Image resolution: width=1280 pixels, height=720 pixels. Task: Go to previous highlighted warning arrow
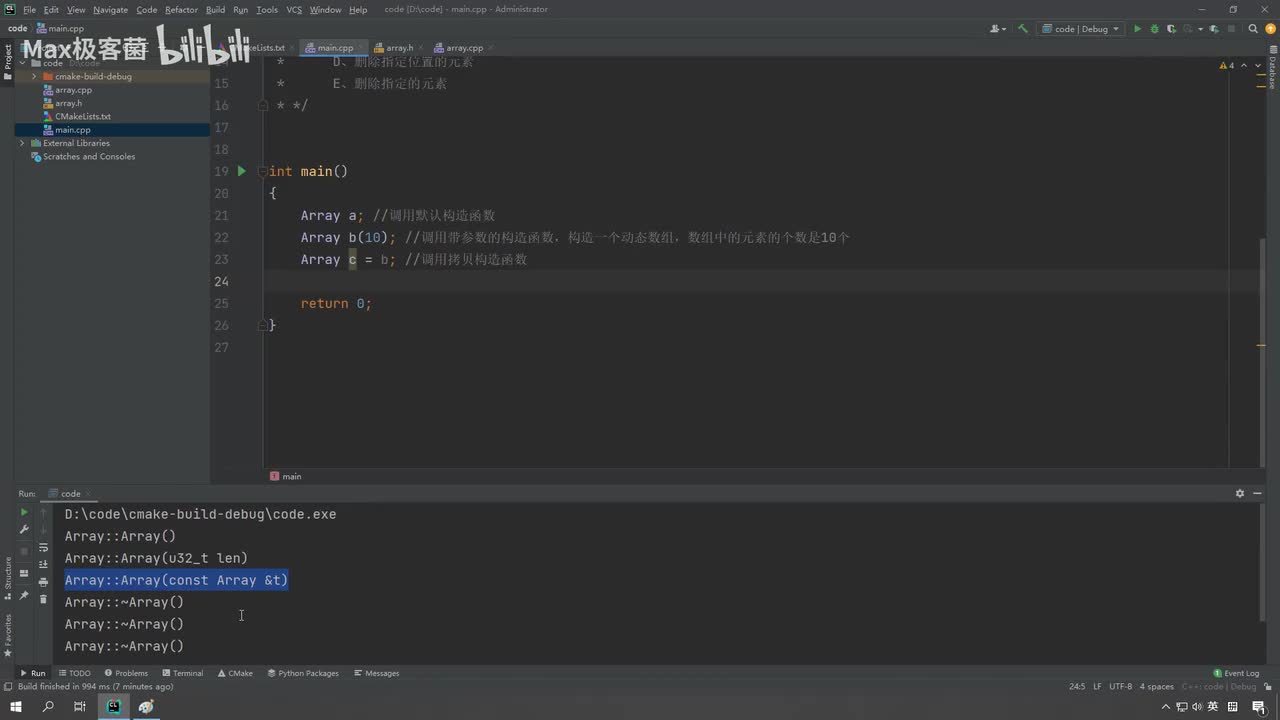point(1244,65)
